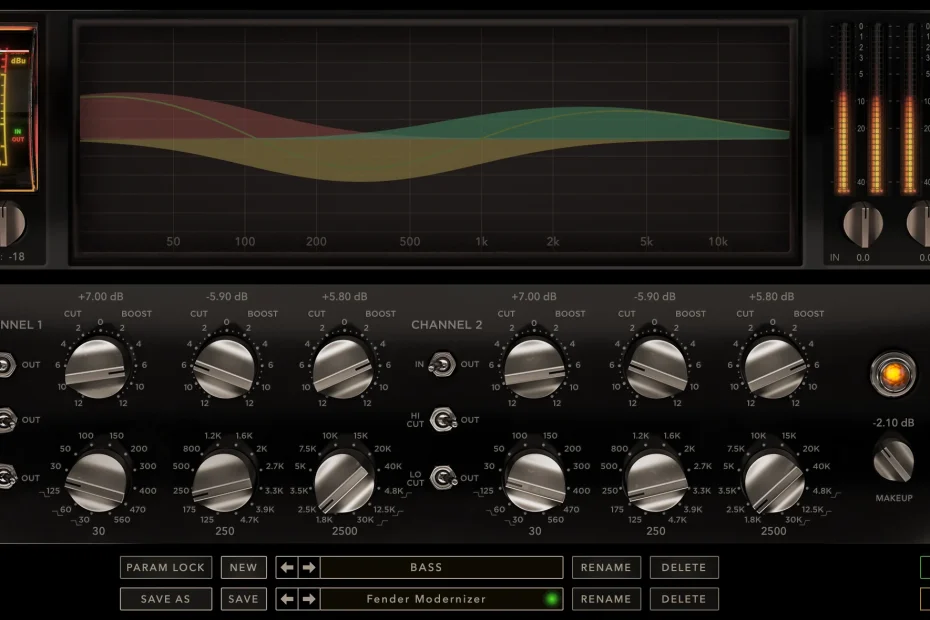Delete the Fender Modernizer preset
This screenshot has width=930, height=620.
pyautogui.click(x=684, y=599)
